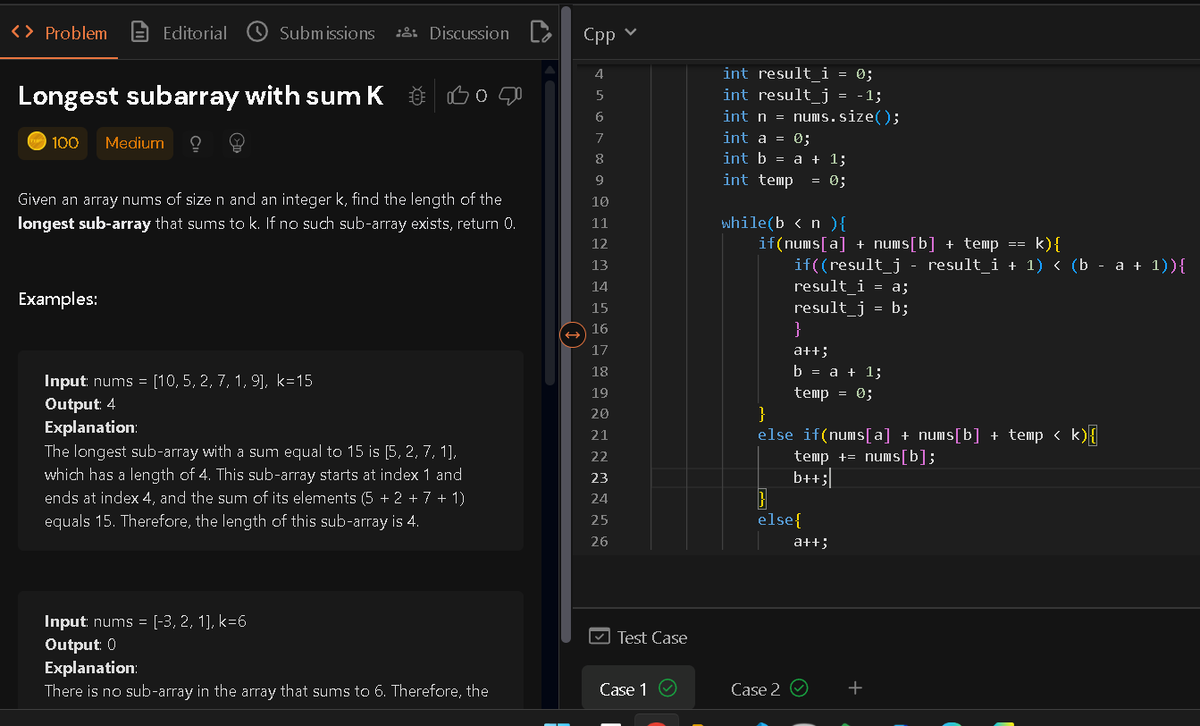Select the Case 1 tab
Image resolution: width=1200 pixels, height=726 pixels.
pos(638,689)
